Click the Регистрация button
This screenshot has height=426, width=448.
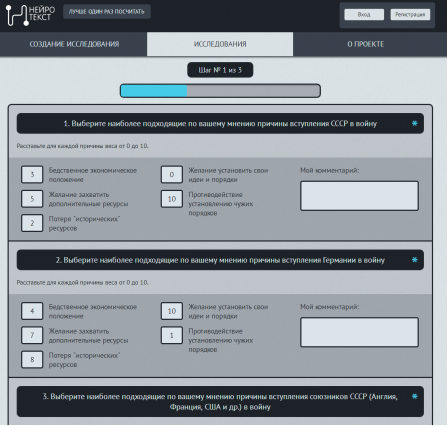(x=410, y=15)
